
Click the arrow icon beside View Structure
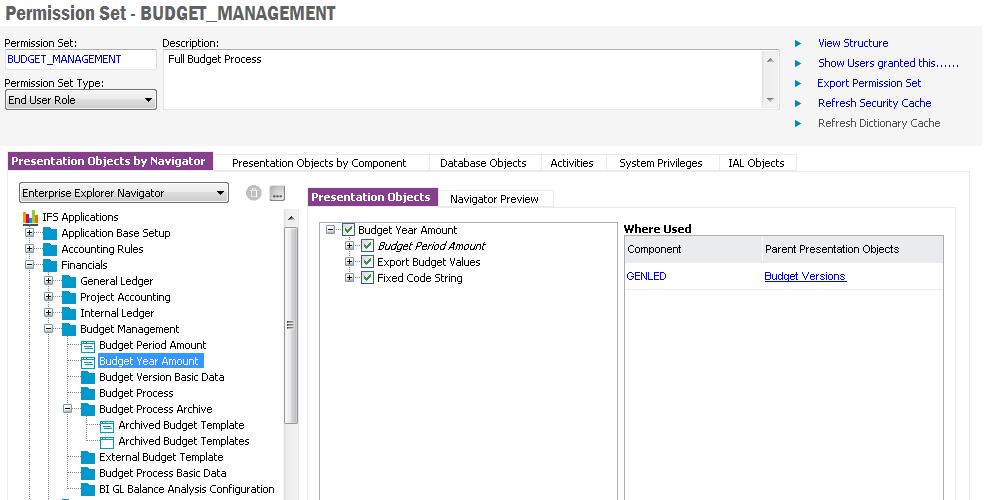[x=798, y=43]
